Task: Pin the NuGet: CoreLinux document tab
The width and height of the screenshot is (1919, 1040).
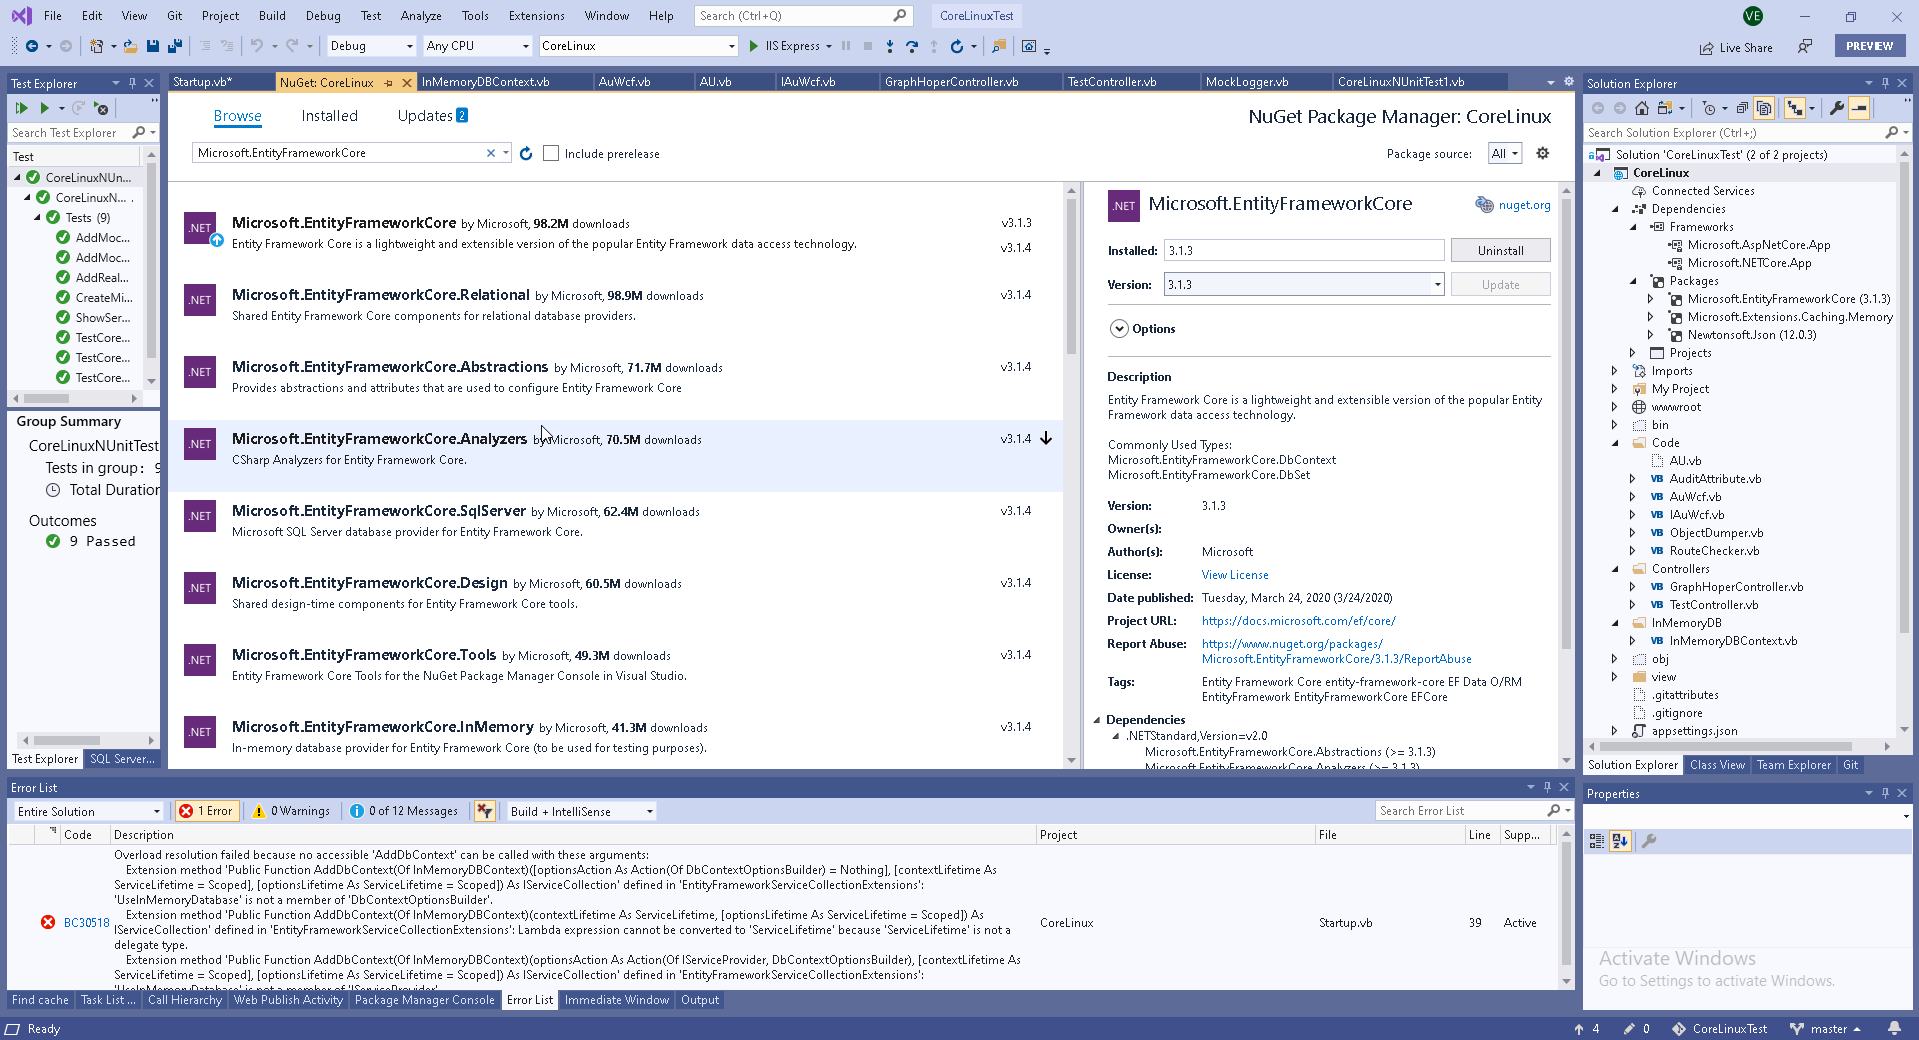Action: pos(389,83)
